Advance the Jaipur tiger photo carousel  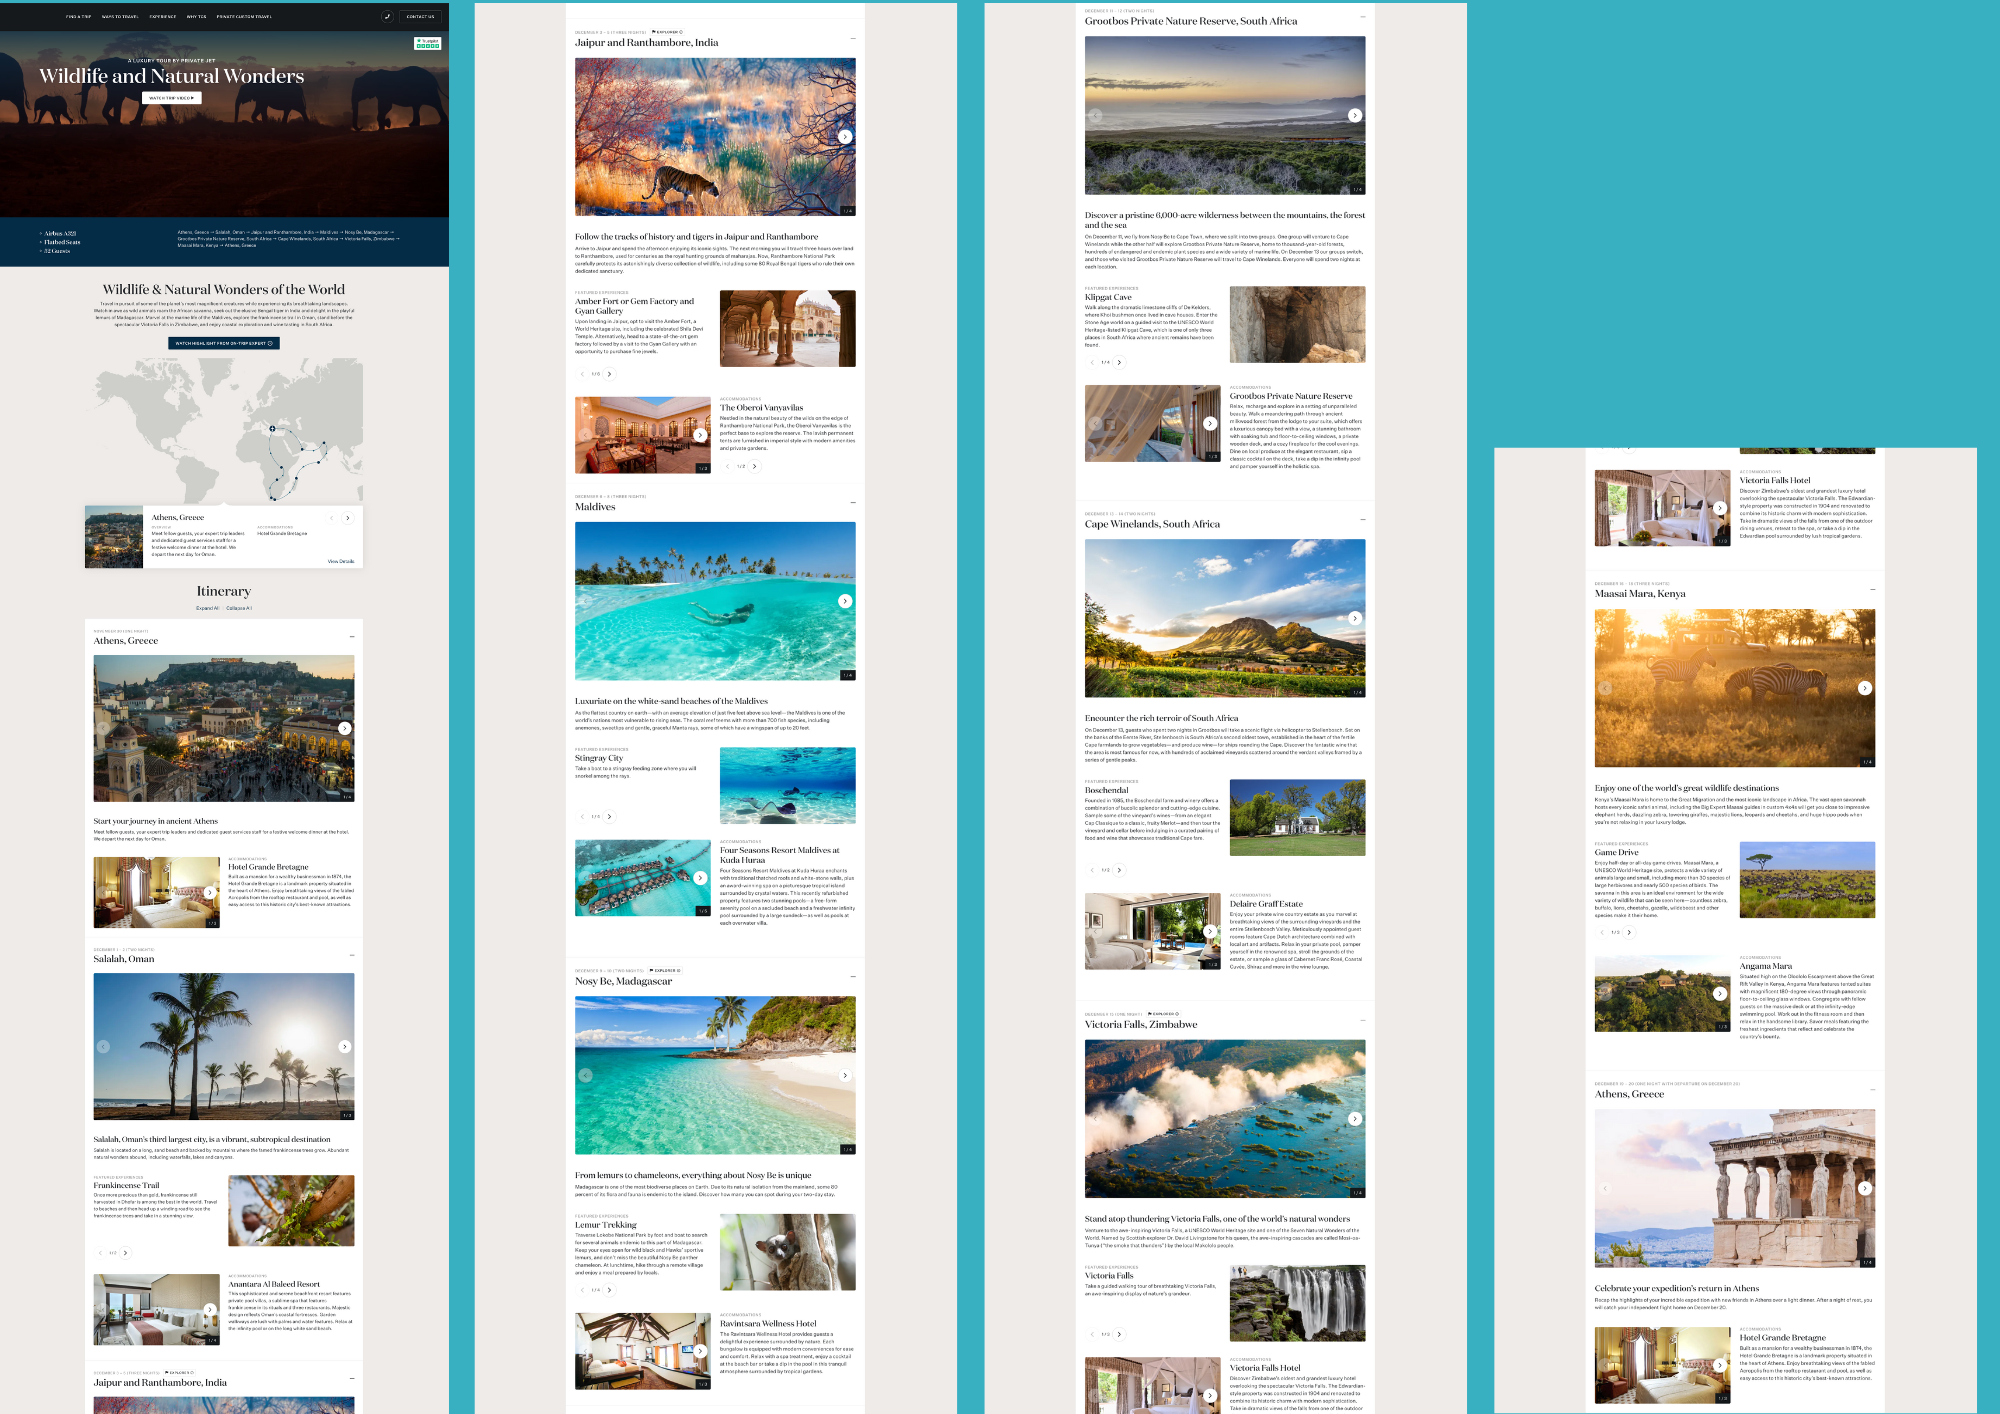click(x=845, y=137)
